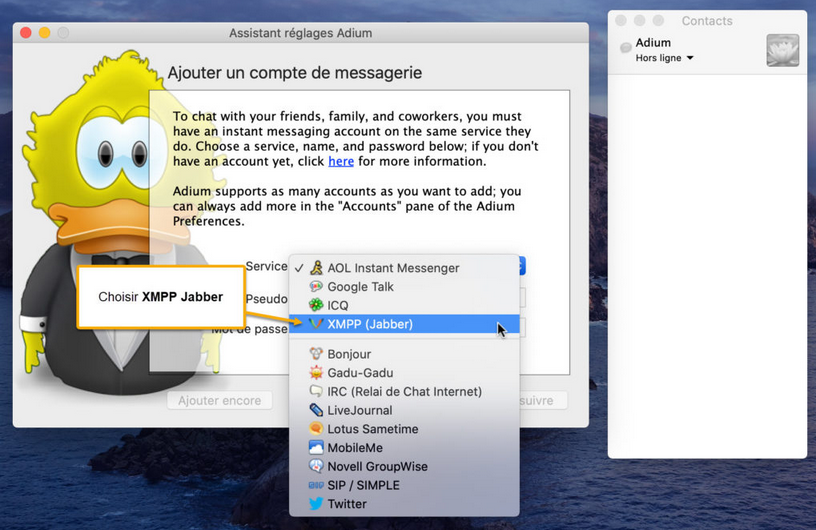This screenshot has height=530, width=816.
Task: Click the LiveJournal pencil icon
Action: 316,410
